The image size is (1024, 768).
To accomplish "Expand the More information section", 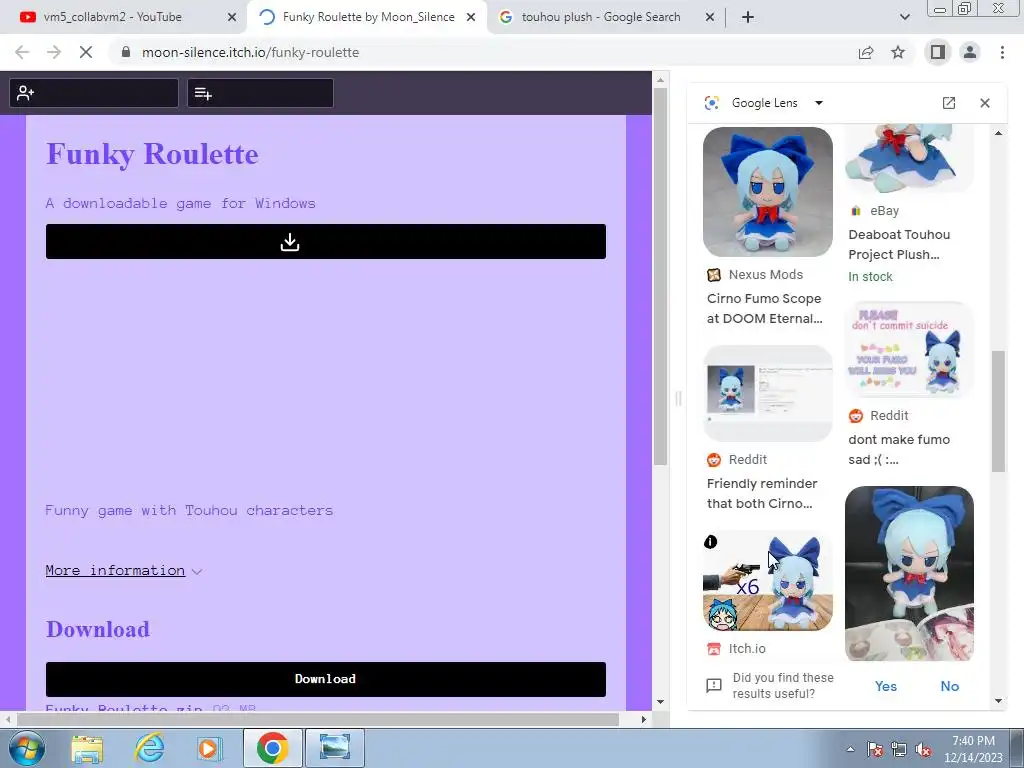I will pyautogui.click(x=123, y=571).
